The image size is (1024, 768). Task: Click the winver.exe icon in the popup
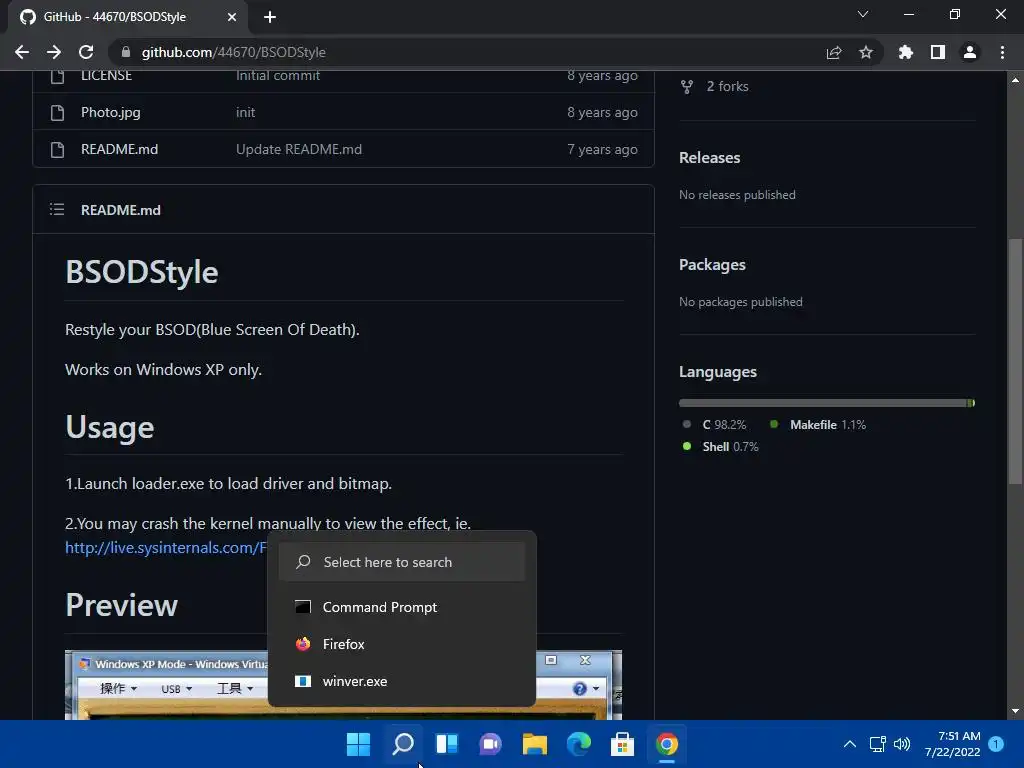click(x=303, y=682)
